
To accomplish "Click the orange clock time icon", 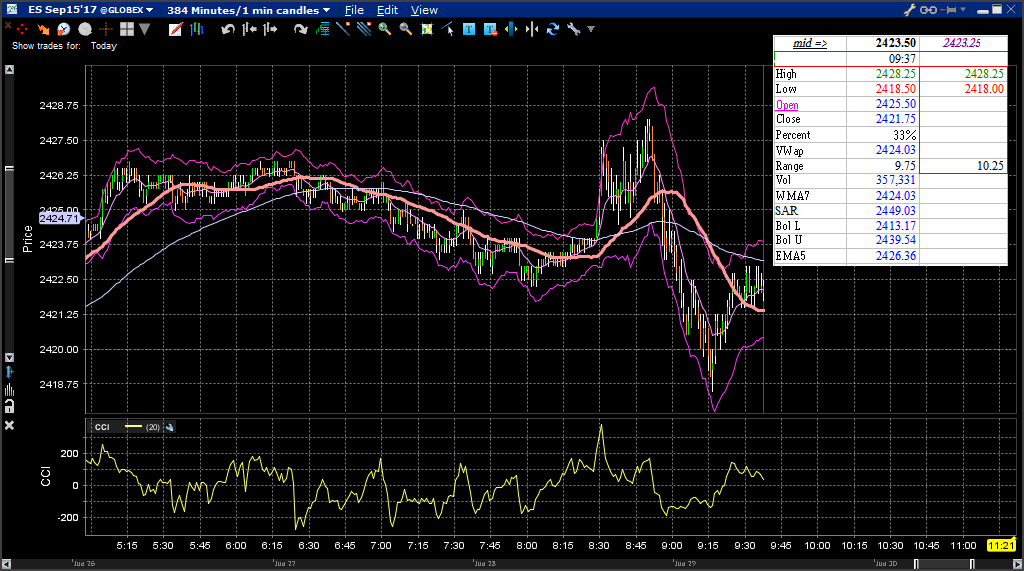I will tap(63, 29).
